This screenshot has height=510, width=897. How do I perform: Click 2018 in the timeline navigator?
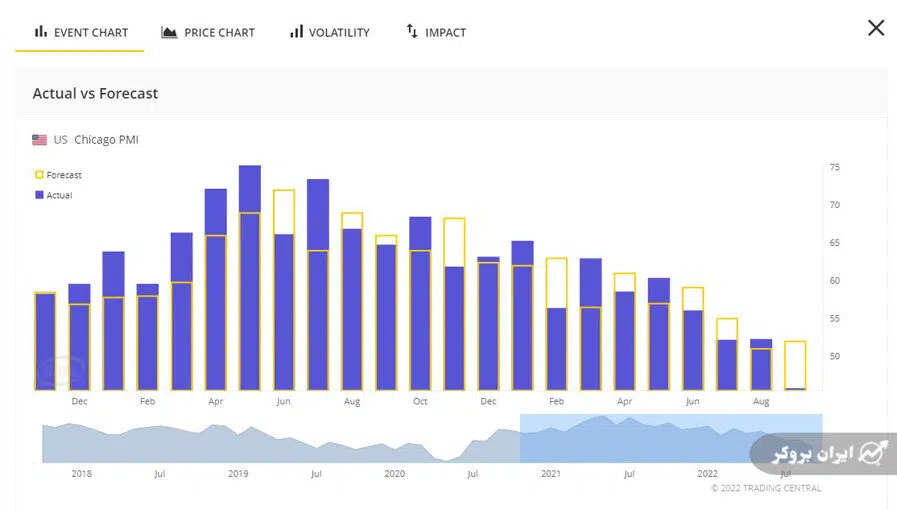[82, 473]
